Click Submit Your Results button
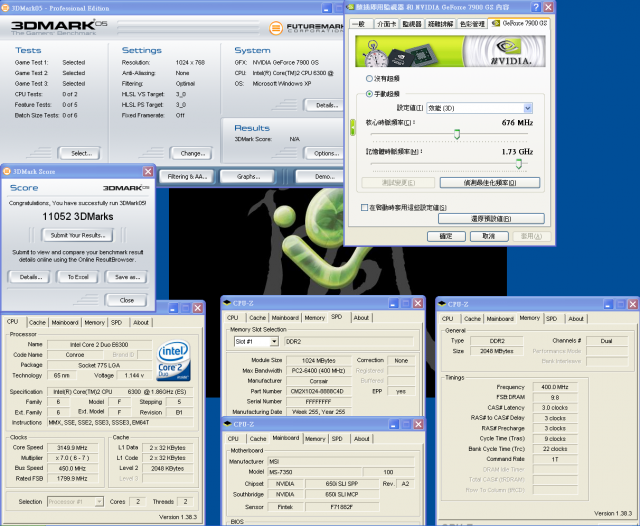The image size is (640, 526). click(78, 235)
